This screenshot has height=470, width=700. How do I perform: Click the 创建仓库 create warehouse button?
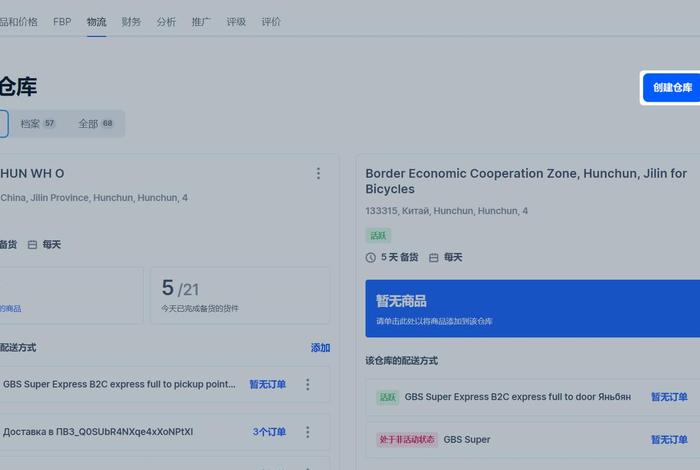pos(671,87)
